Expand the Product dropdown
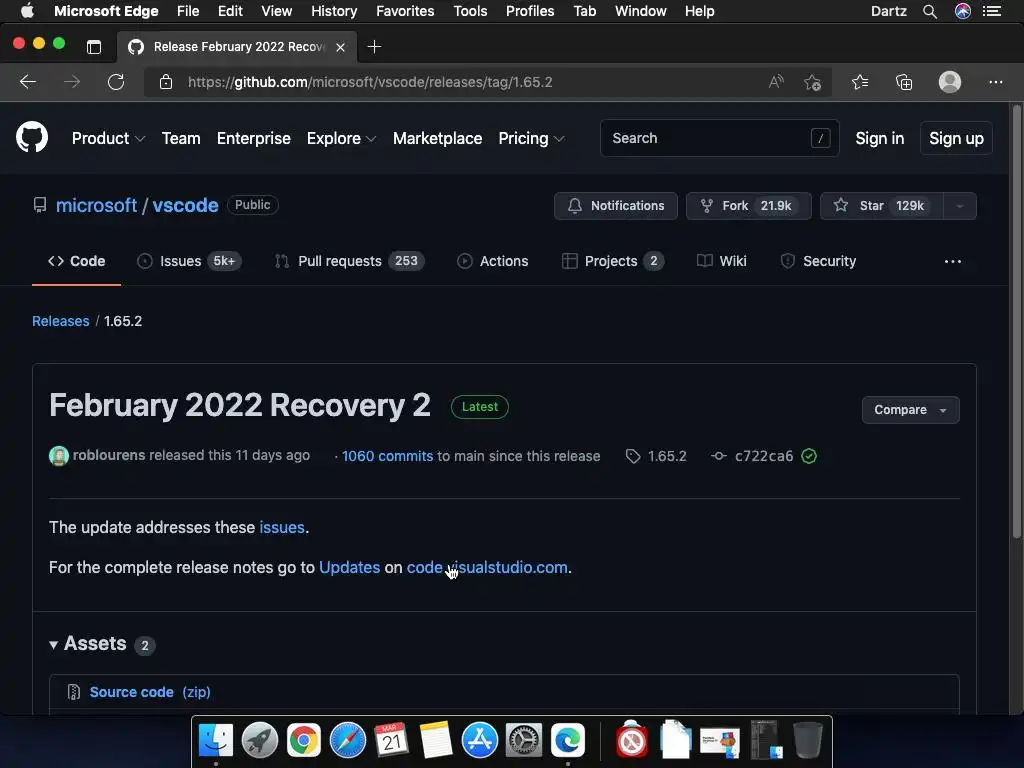This screenshot has height=768, width=1024. pos(108,138)
